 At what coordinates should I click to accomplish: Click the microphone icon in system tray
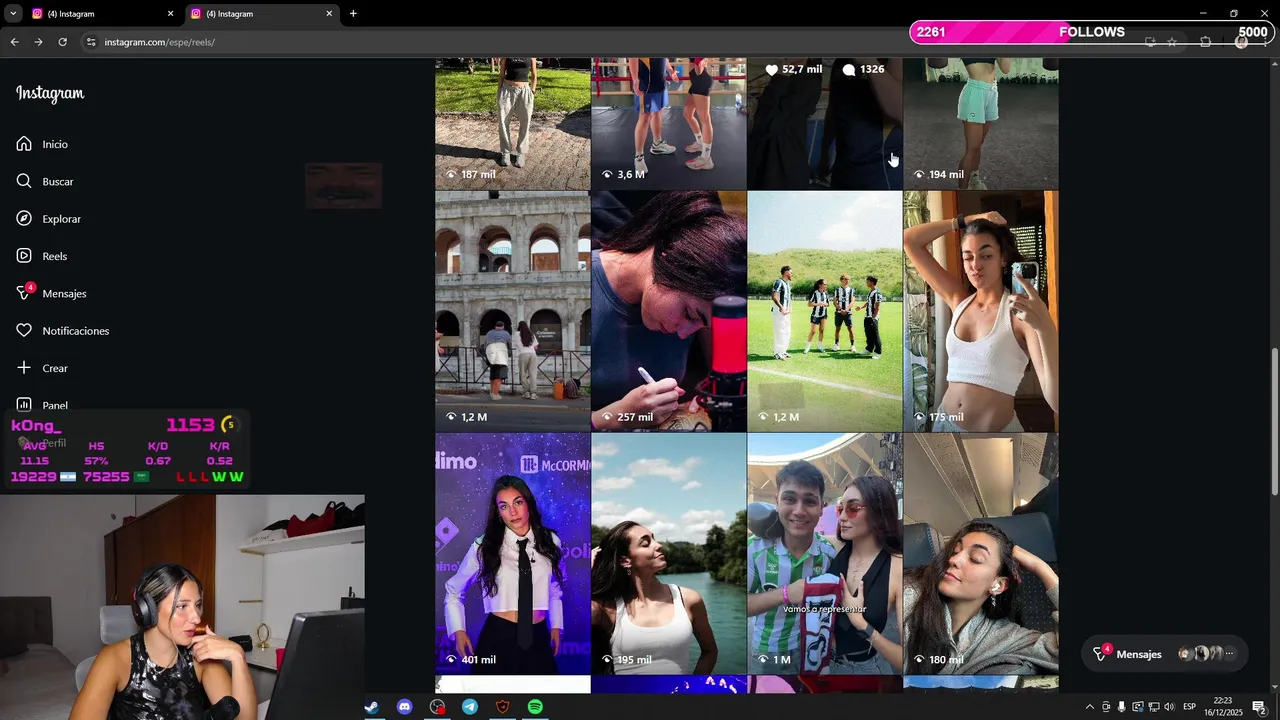pos(1121,707)
